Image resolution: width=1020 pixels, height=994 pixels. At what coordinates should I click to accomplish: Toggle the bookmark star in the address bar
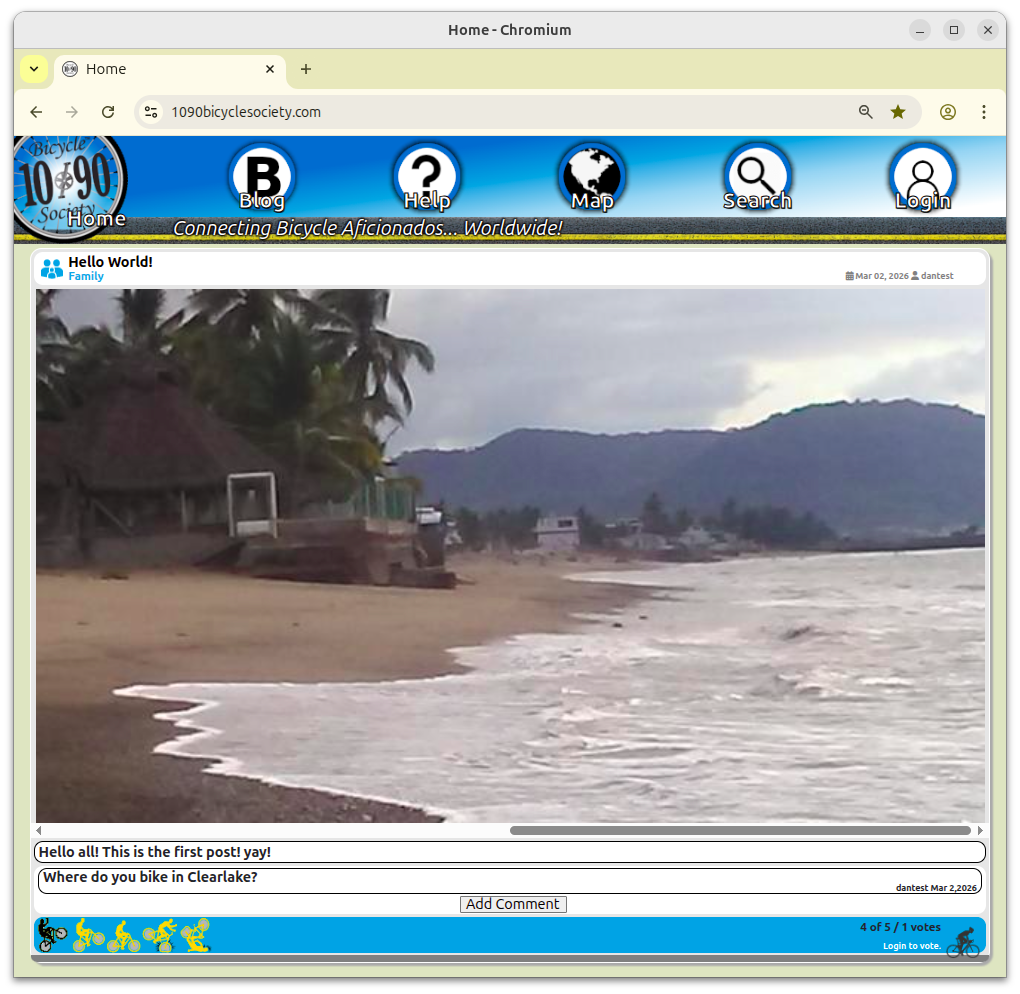click(897, 112)
